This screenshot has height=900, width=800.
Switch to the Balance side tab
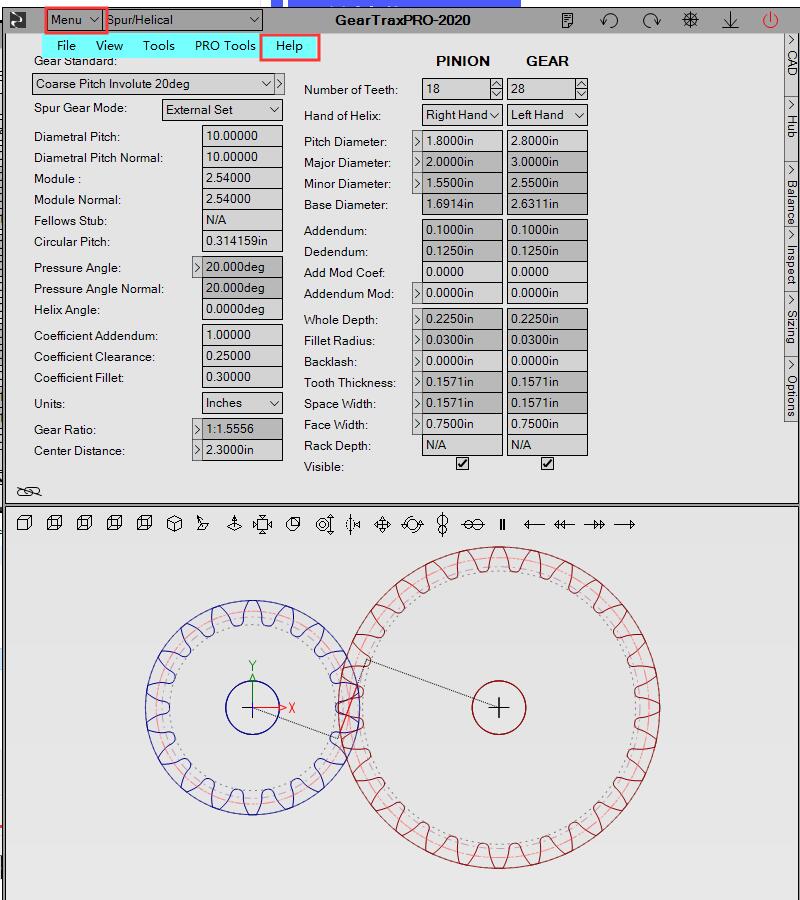point(791,195)
